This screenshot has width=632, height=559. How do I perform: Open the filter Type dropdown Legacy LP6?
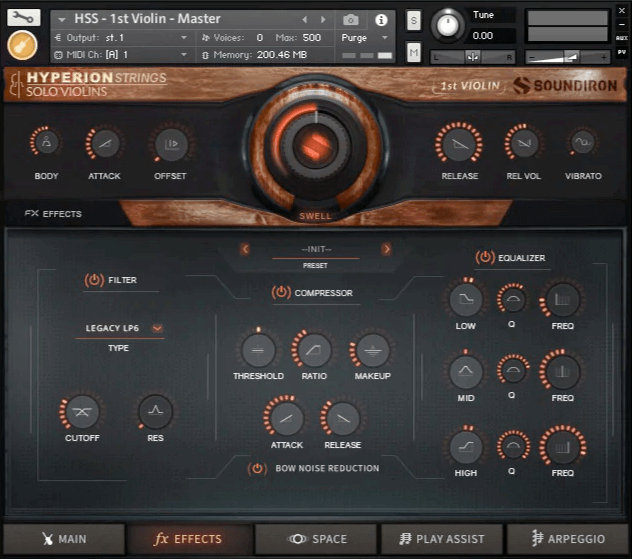(x=120, y=328)
